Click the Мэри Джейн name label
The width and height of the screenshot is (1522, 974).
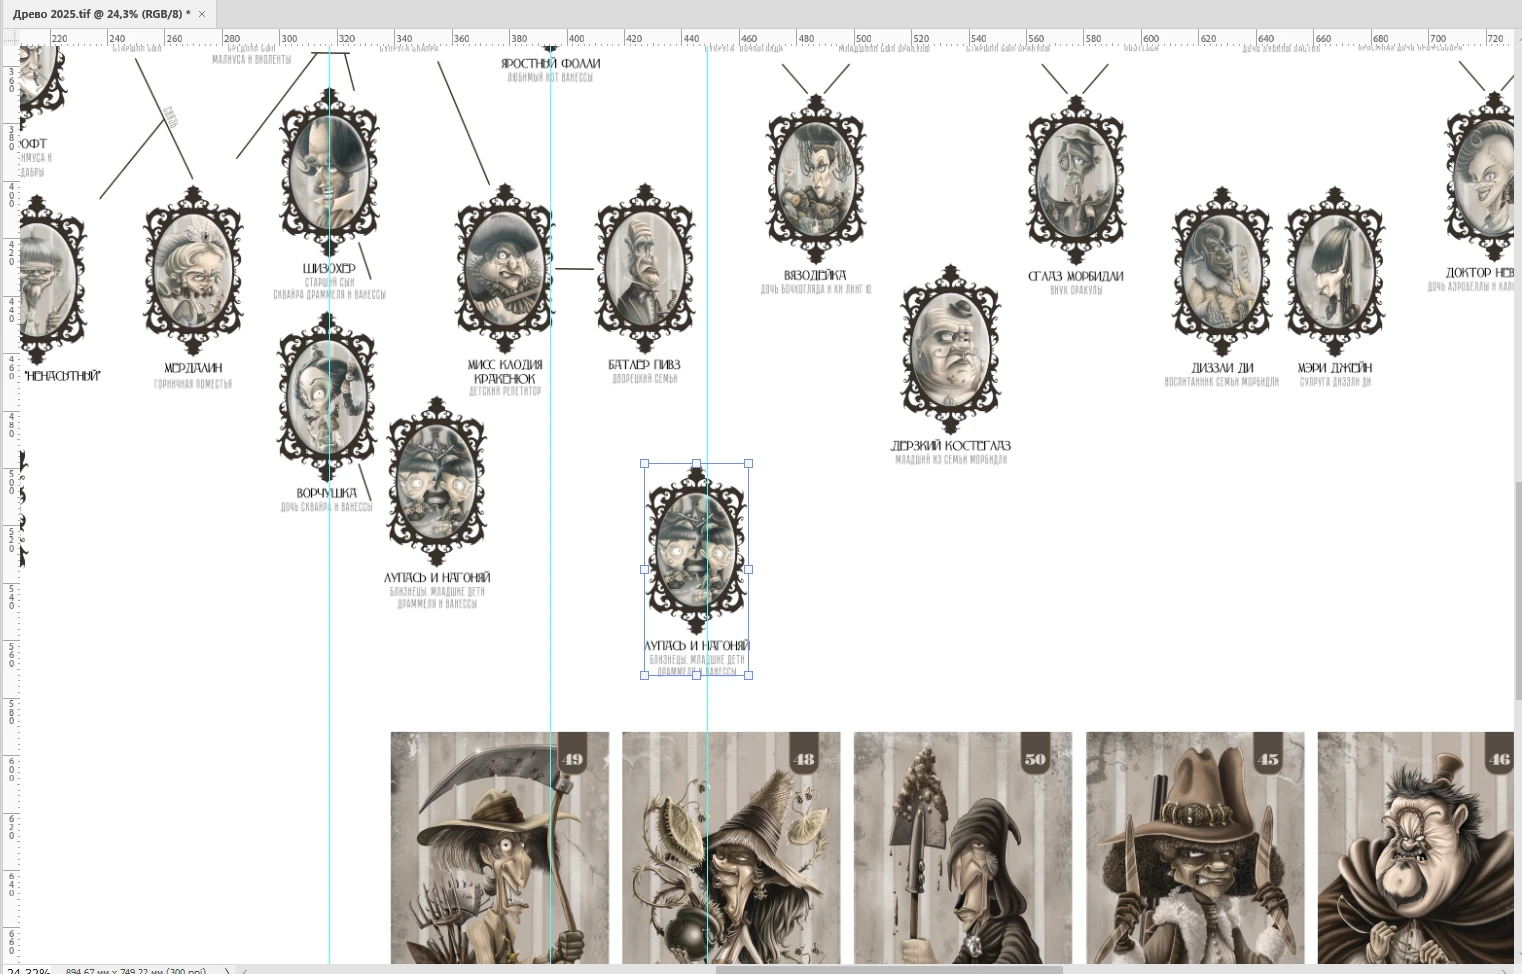coord(1335,368)
